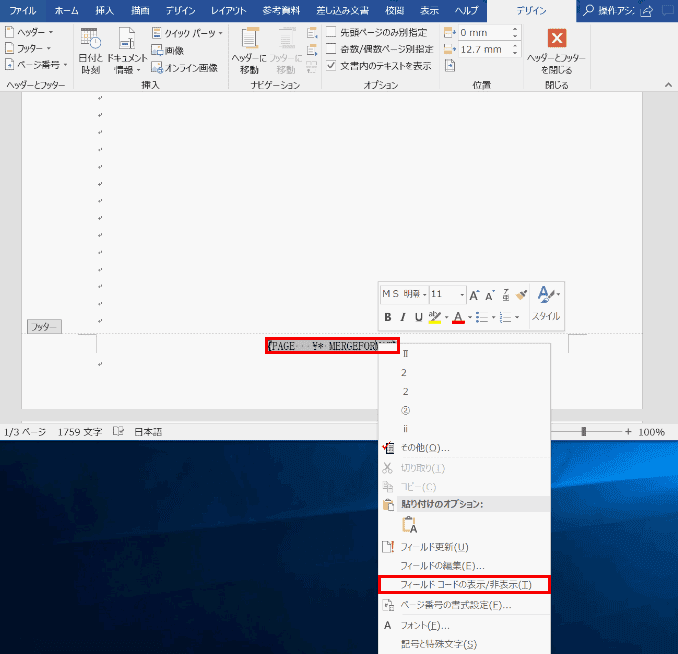Screen dimensions: 678x654
Task: Click the 画像 (Picture) insert icon
Action: pos(166,50)
